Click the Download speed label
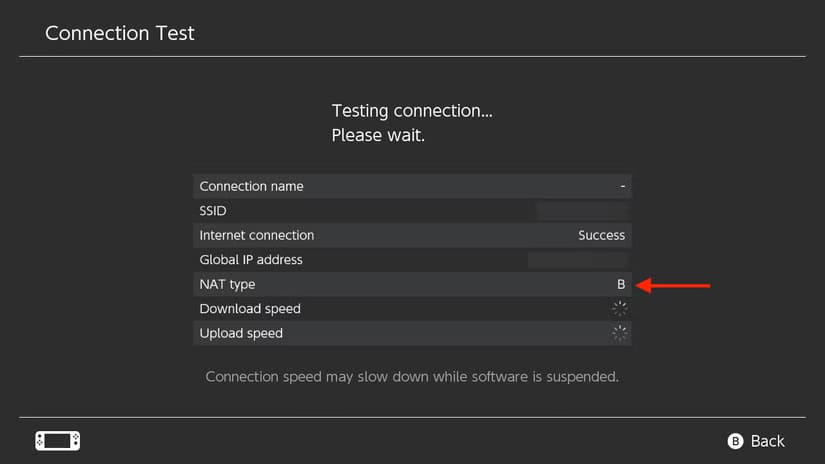 (x=250, y=309)
